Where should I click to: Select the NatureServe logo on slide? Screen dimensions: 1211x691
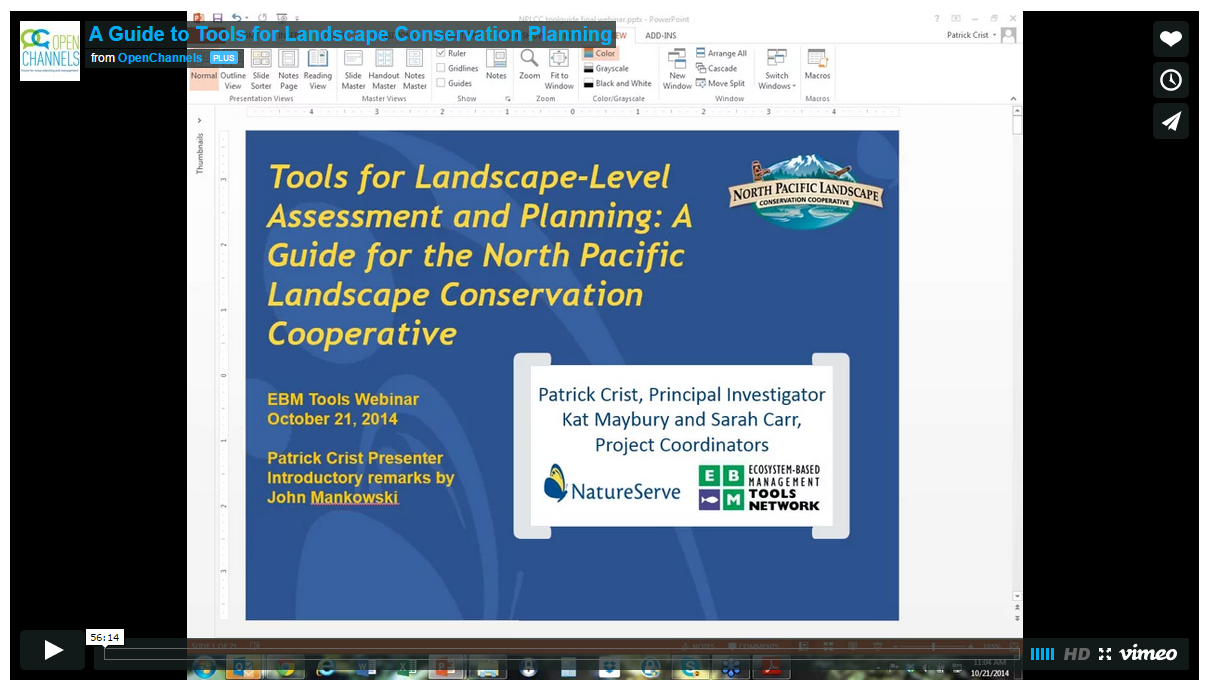(612, 484)
